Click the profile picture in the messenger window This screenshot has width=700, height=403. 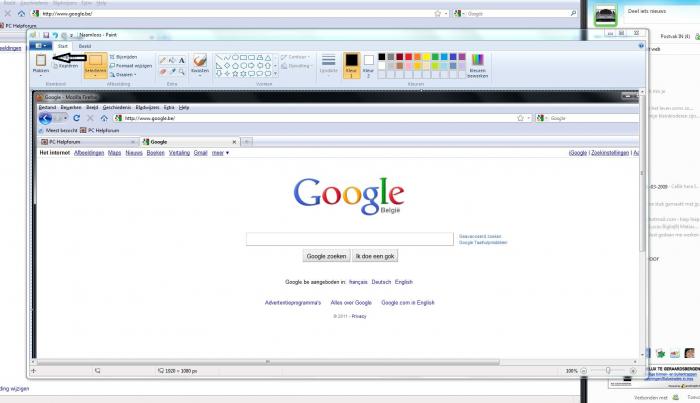coord(605,15)
